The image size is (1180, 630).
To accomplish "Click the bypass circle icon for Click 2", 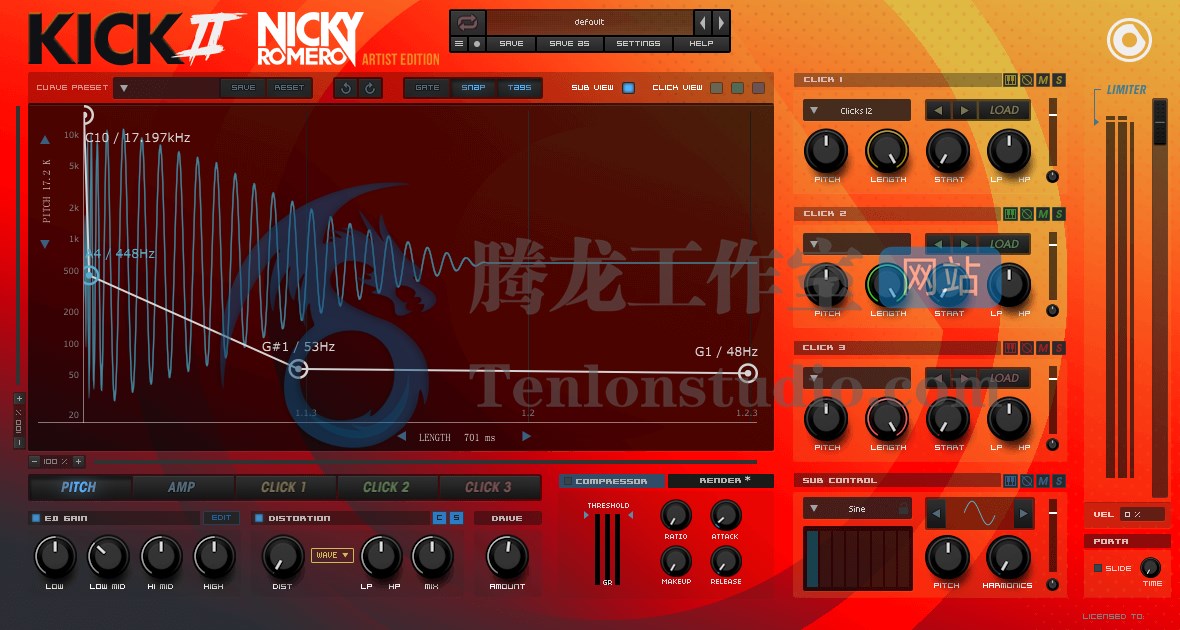I will pos(1026,215).
